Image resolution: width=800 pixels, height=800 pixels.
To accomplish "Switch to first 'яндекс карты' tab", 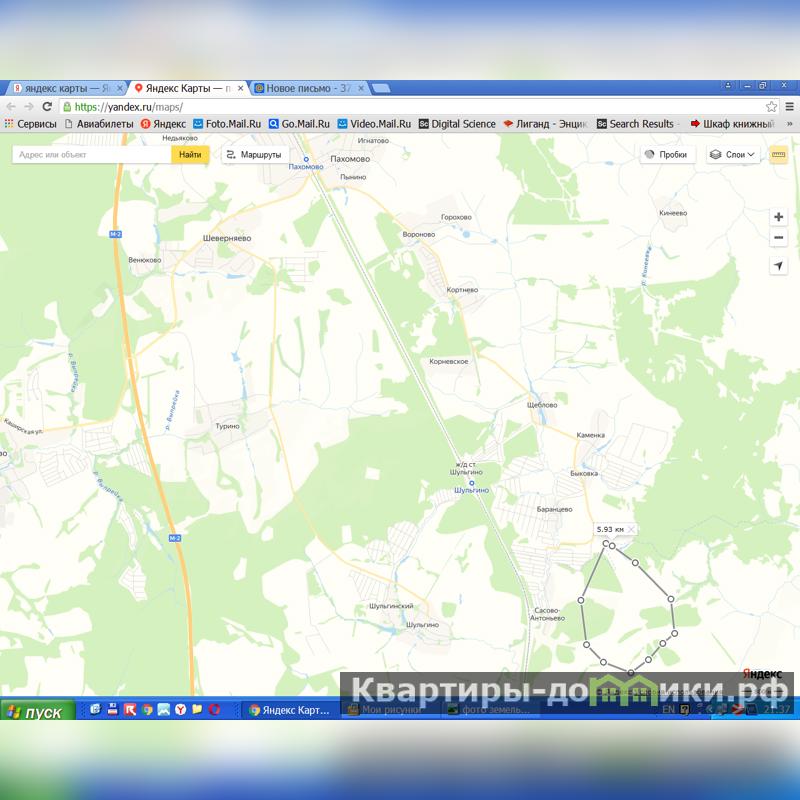I will [62, 88].
